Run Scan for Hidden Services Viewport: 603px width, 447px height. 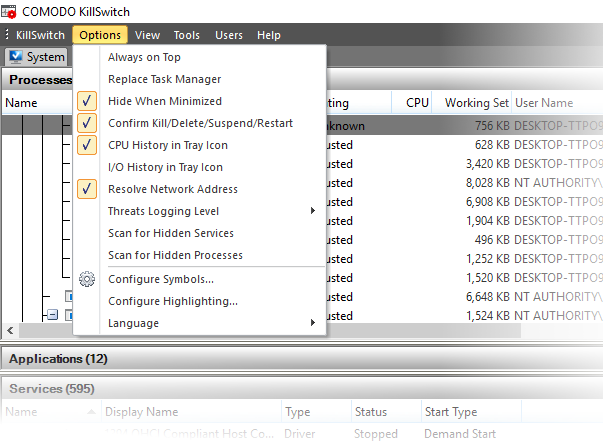[x=200, y=233]
